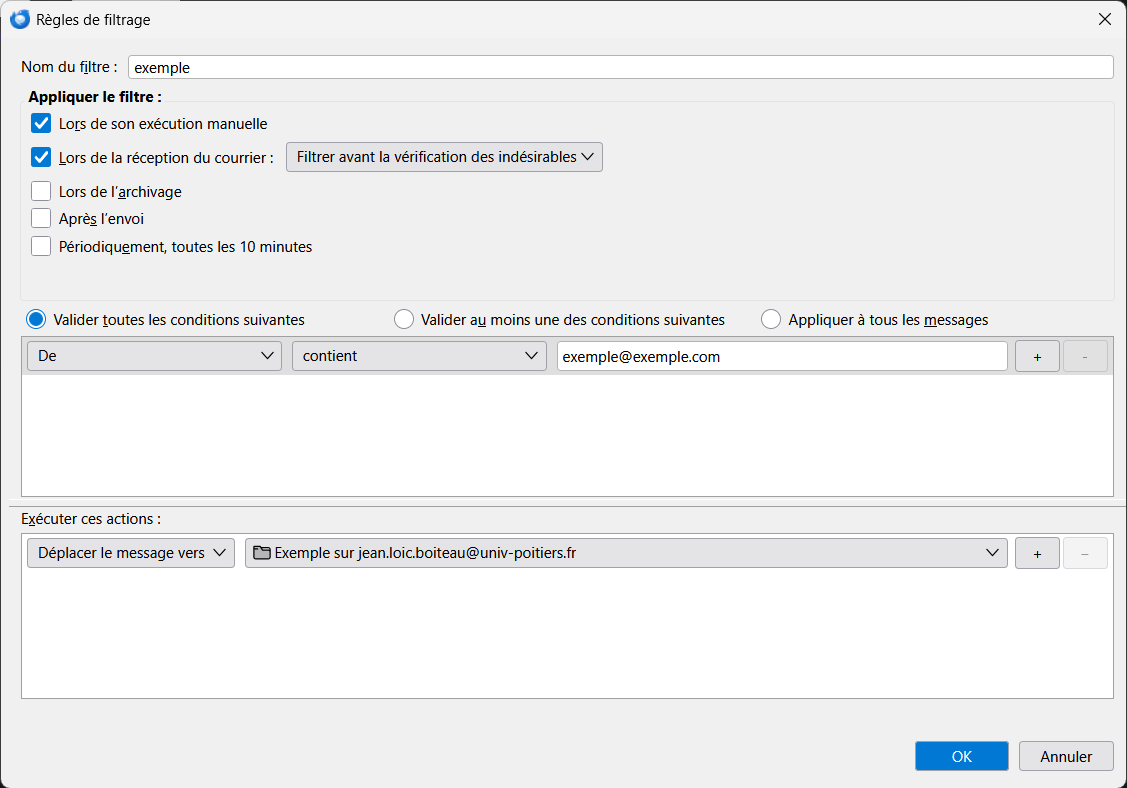Select 'Appliquer à tous les messages'
1127x788 pixels.
click(x=770, y=319)
